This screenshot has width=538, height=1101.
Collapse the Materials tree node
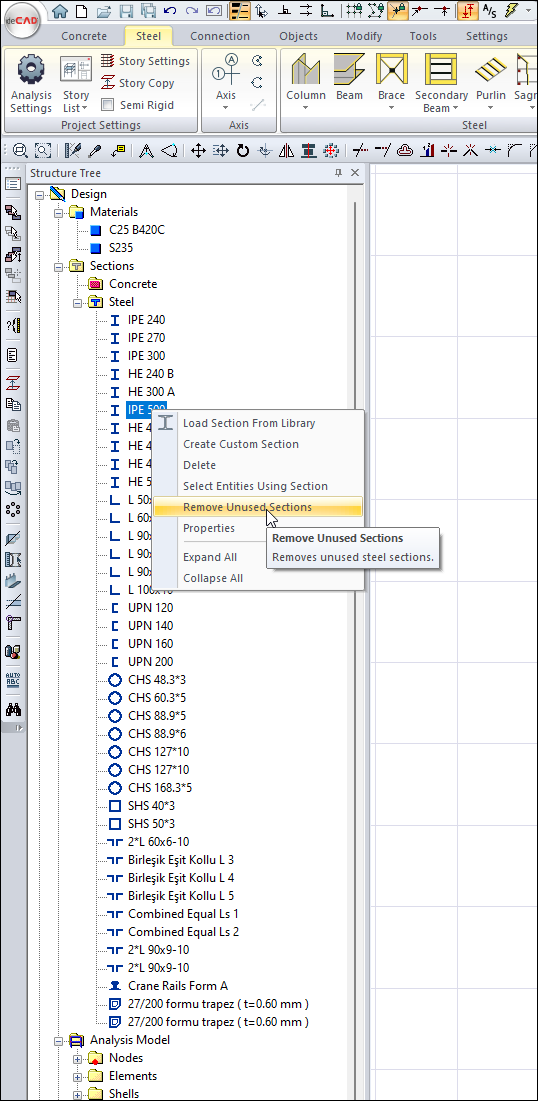tap(58, 212)
